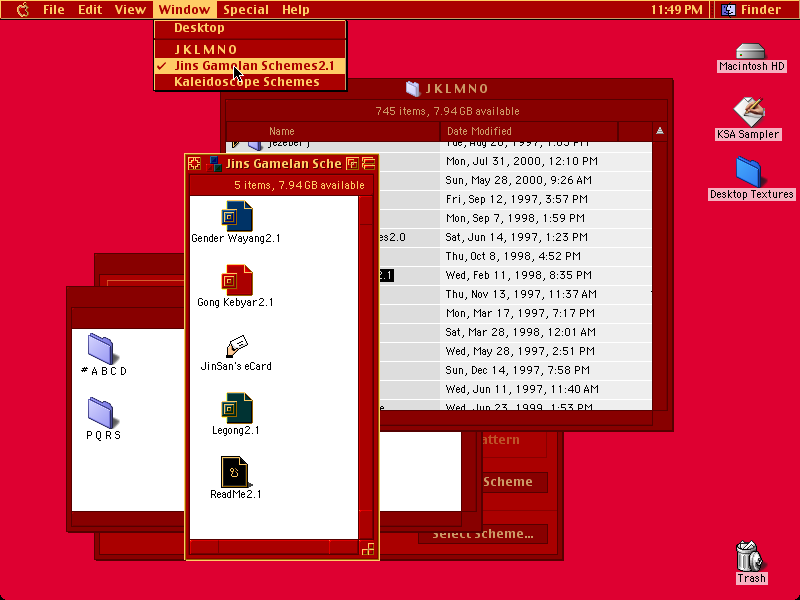800x600 pixels.
Task: Open the View menu
Action: pos(130,9)
